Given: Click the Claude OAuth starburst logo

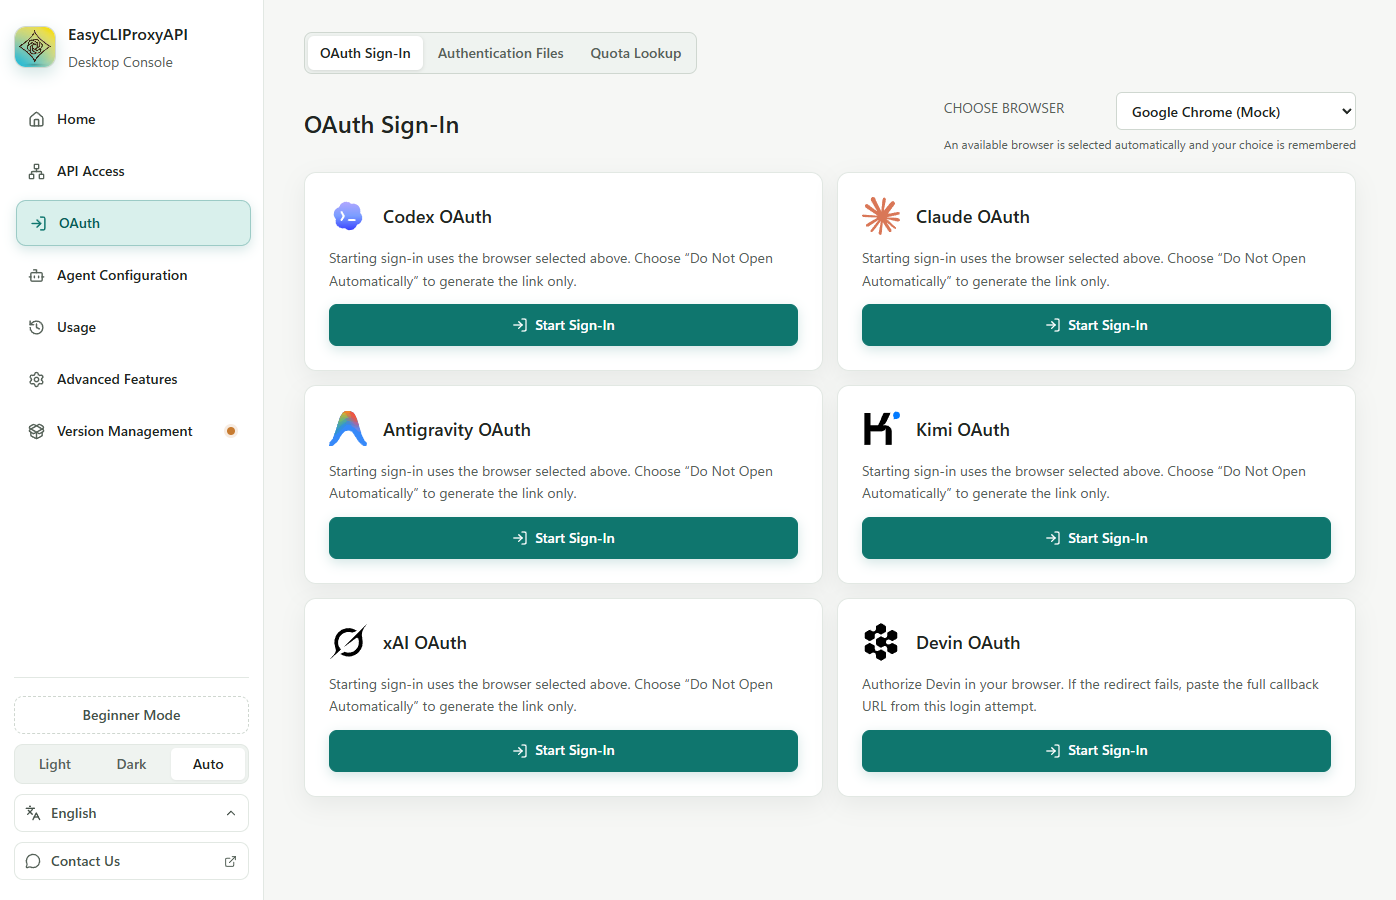Looking at the screenshot, I should click(x=881, y=216).
